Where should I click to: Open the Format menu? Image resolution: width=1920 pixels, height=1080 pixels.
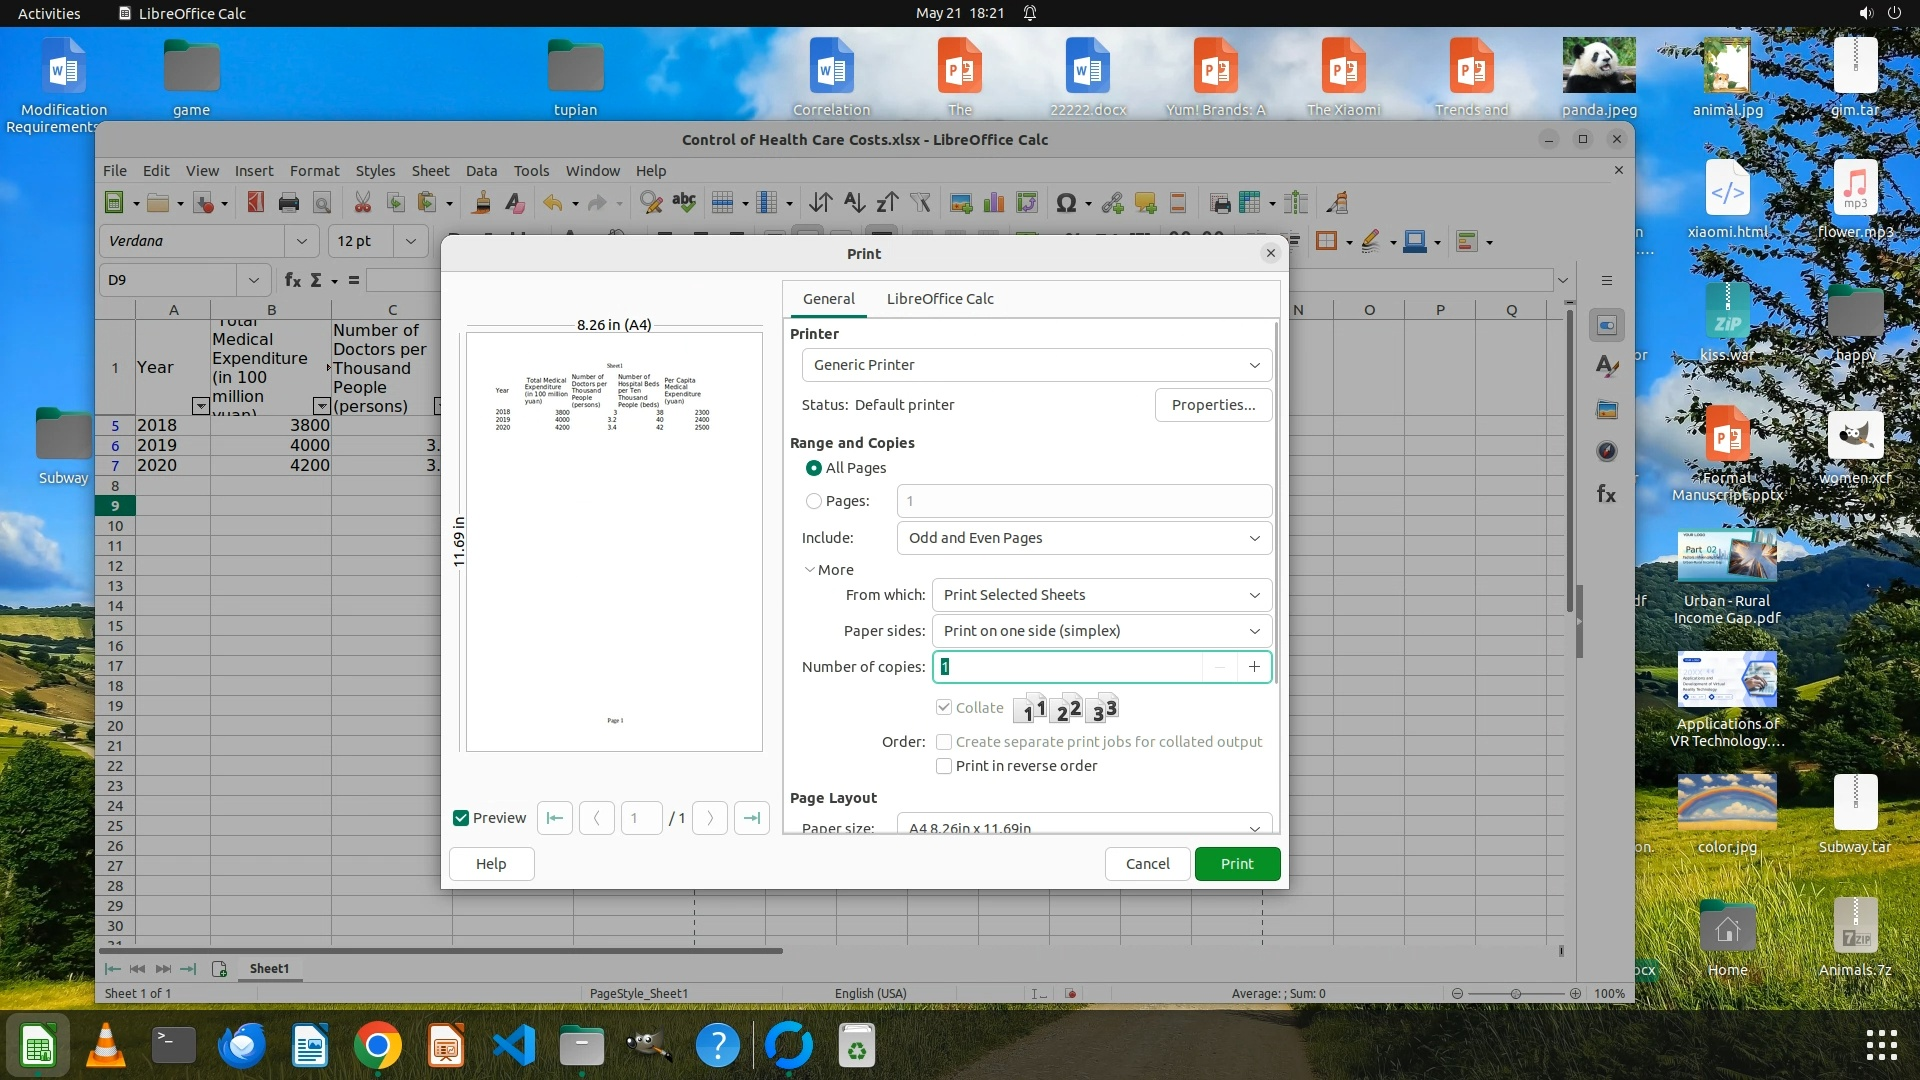click(314, 171)
